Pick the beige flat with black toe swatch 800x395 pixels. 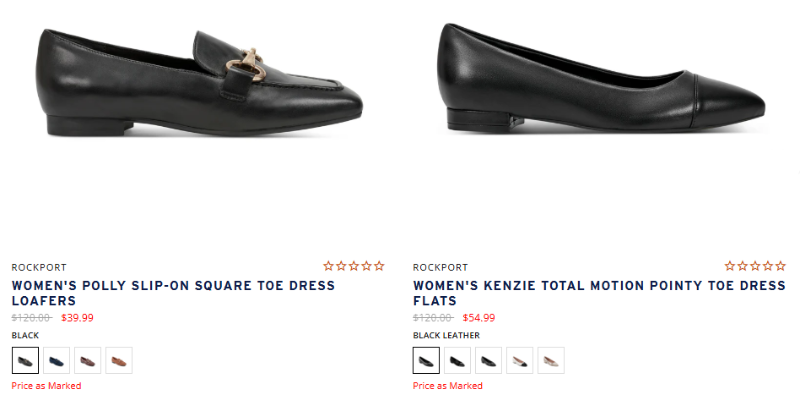point(519,360)
